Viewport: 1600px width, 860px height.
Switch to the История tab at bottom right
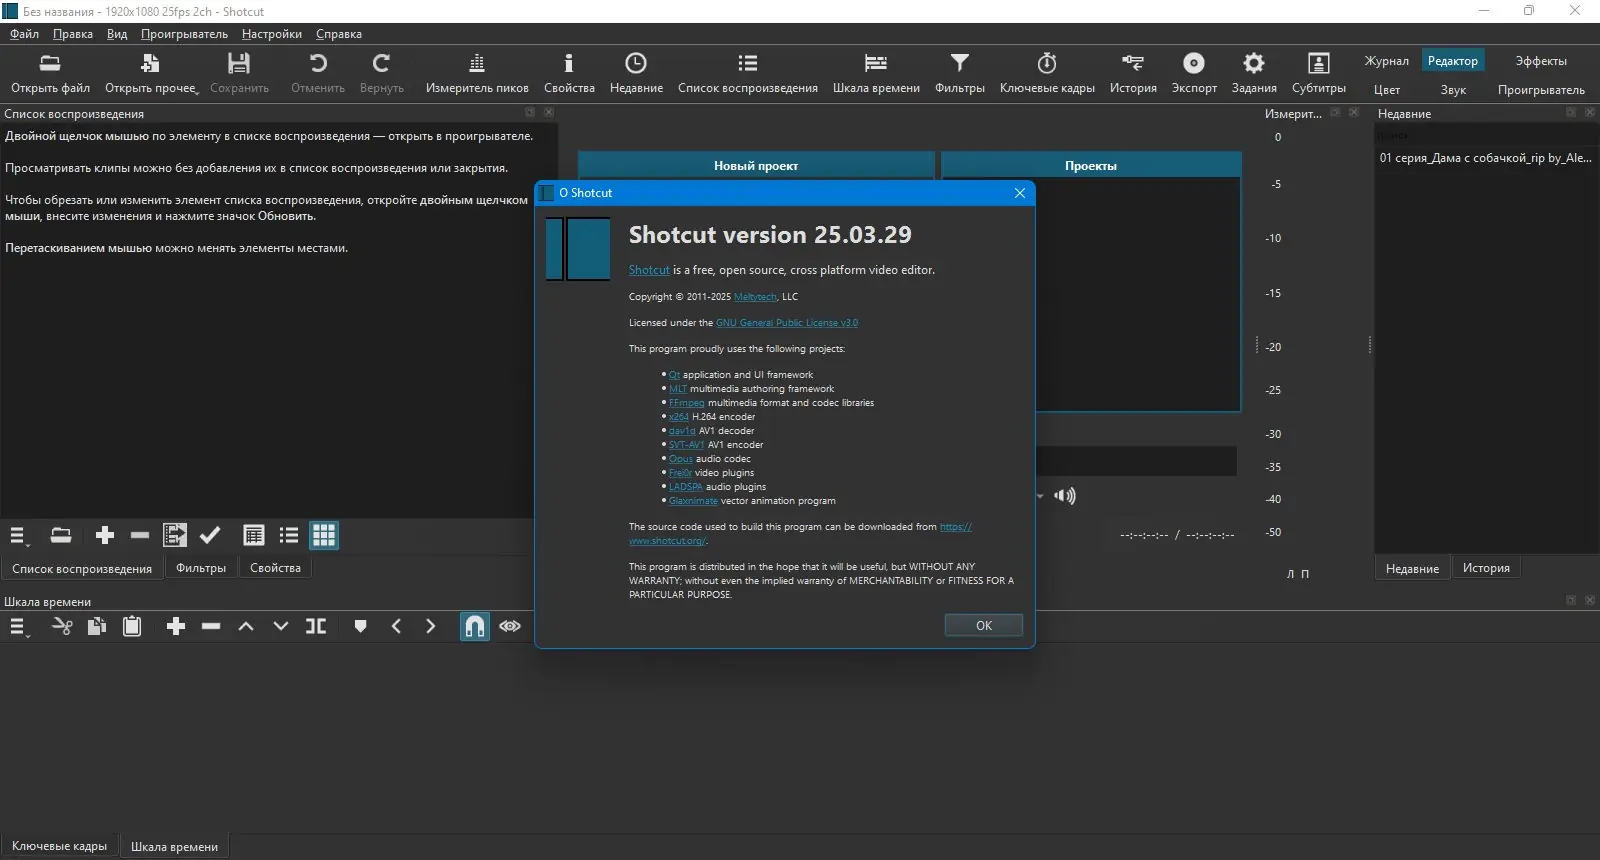[x=1486, y=568]
